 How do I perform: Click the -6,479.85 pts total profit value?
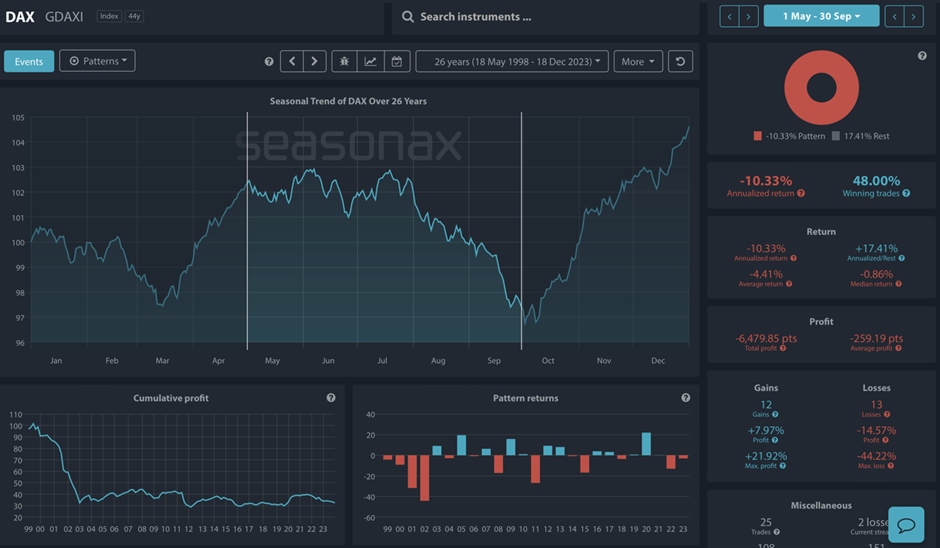(x=766, y=338)
